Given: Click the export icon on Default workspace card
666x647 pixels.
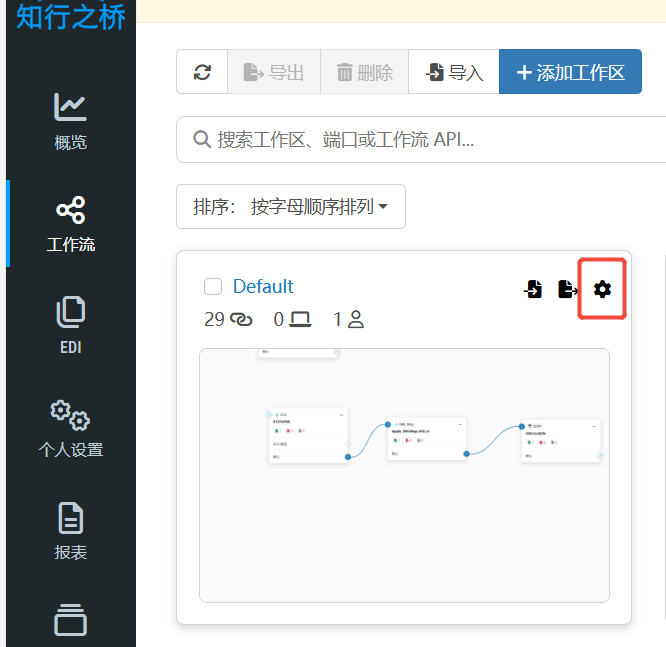Looking at the screenshot, I should pos(568,289).
